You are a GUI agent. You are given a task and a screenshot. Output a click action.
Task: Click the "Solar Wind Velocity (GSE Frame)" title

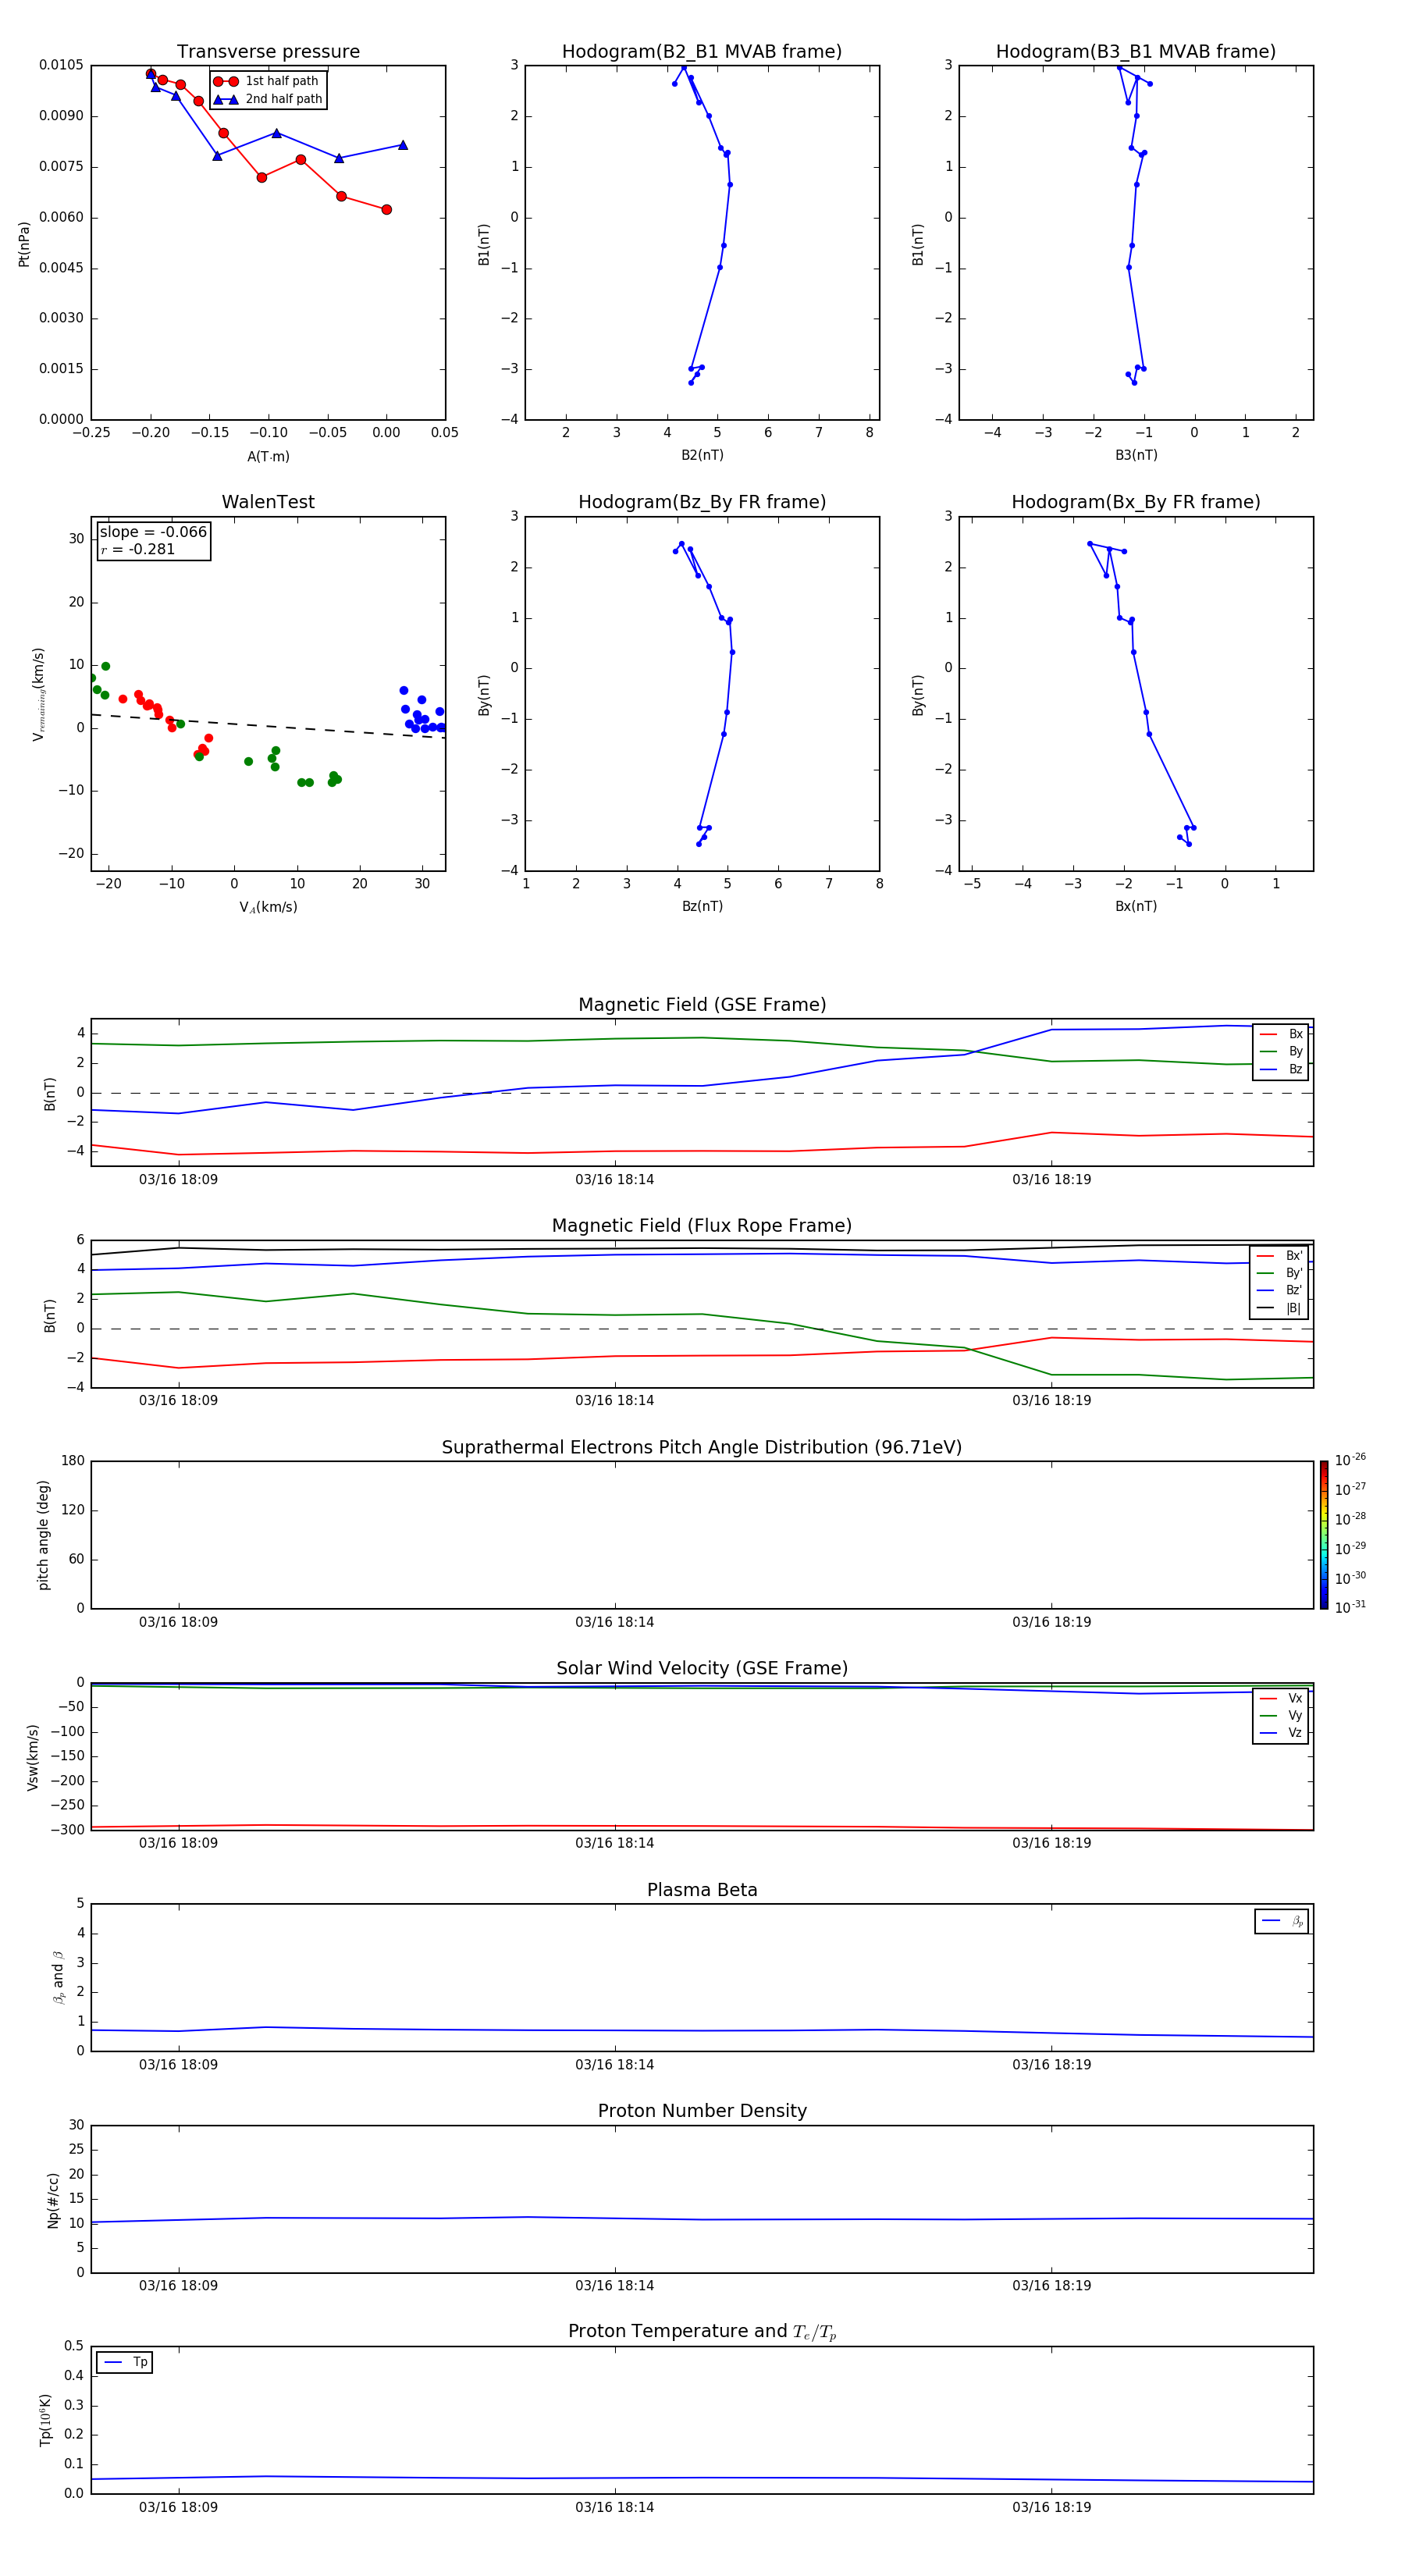[x=702, y=1668]
